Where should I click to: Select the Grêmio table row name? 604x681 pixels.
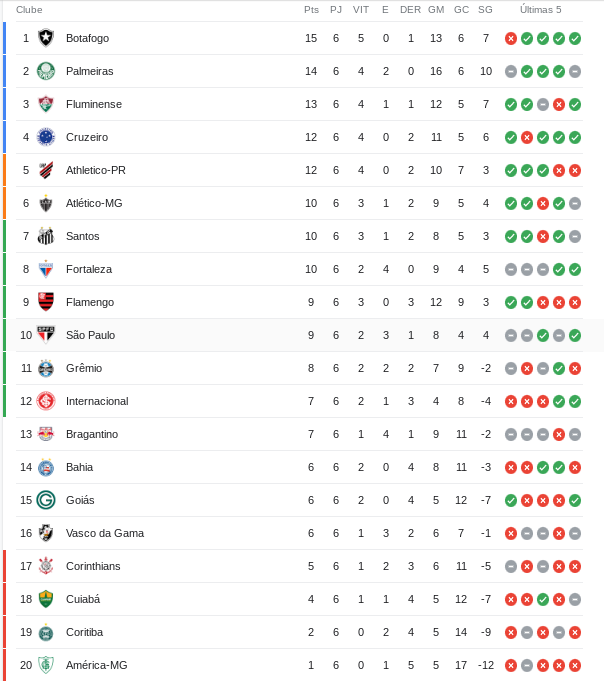(x=84, y=368)
